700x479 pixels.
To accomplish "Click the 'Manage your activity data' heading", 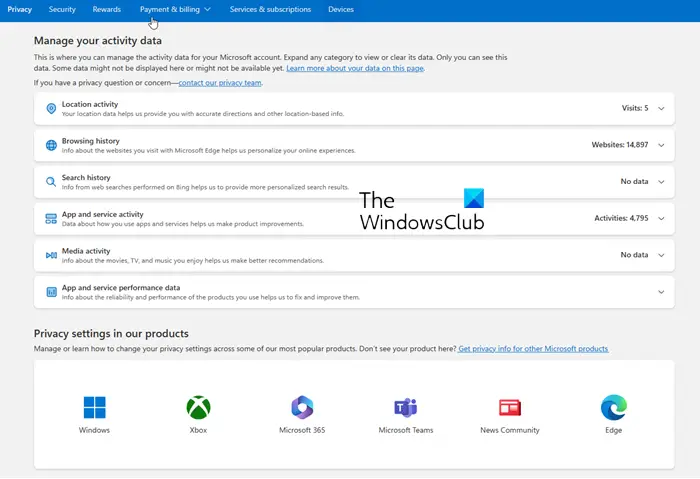I will [98, 41].
